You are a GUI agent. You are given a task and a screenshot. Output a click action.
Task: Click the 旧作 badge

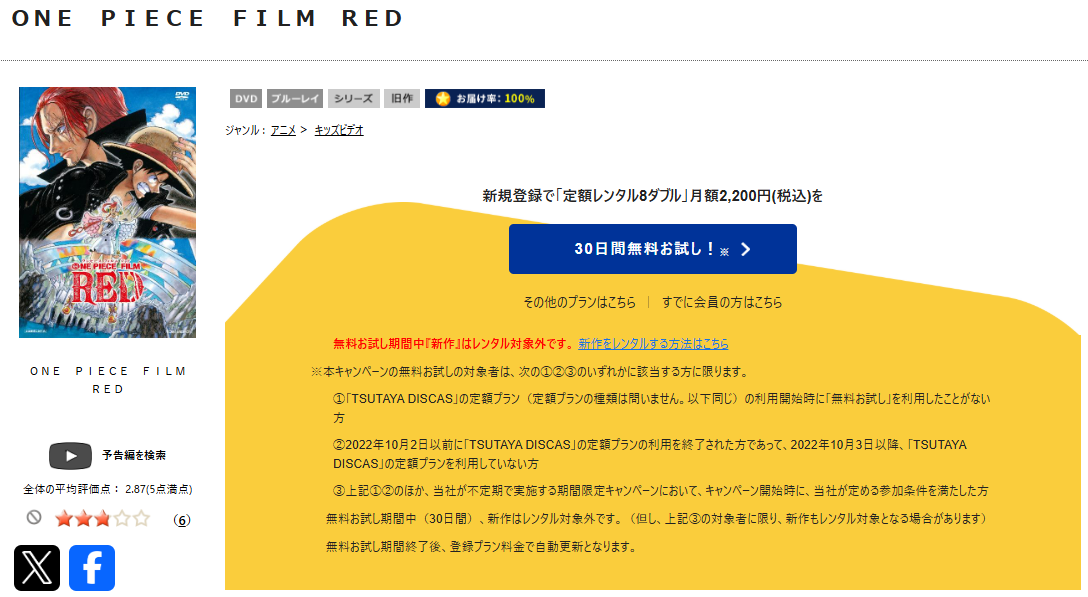click(x=401, y=98)
